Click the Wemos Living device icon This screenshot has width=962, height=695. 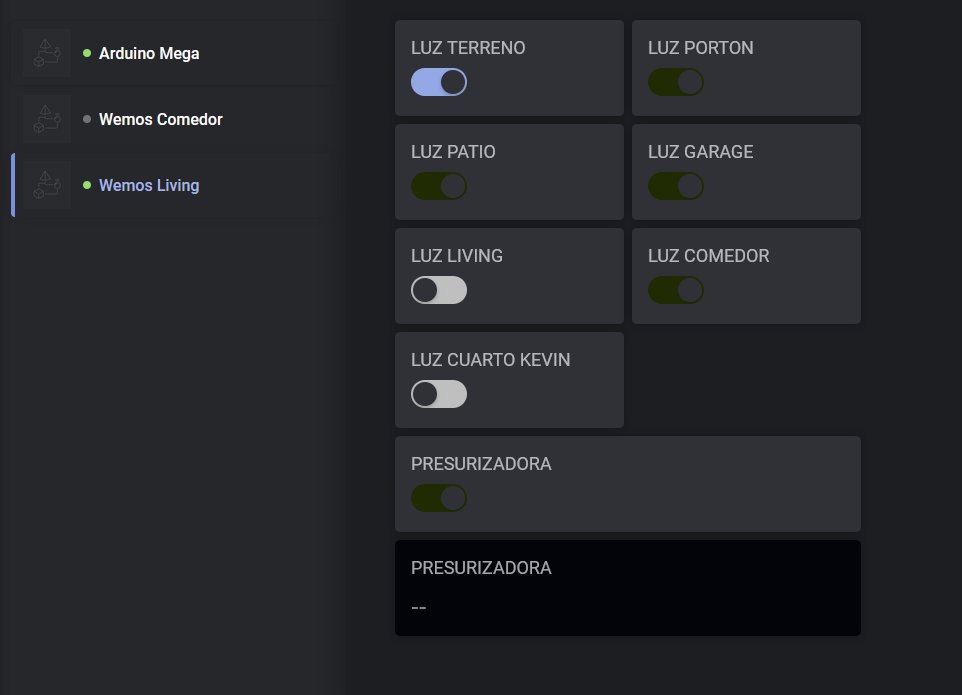47,185
